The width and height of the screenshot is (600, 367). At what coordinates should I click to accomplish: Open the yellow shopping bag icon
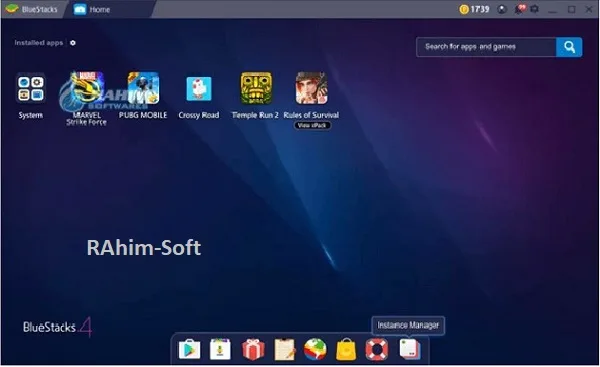[x=346, y=349]
